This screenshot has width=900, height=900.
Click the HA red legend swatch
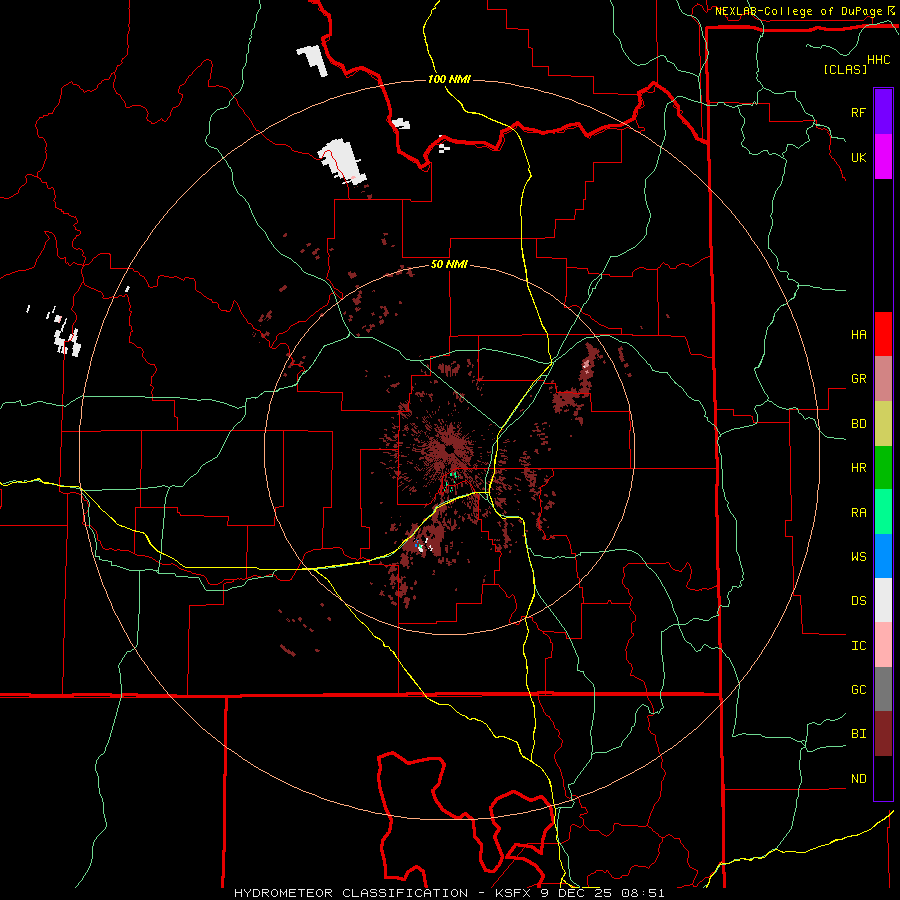click(883, 334)
